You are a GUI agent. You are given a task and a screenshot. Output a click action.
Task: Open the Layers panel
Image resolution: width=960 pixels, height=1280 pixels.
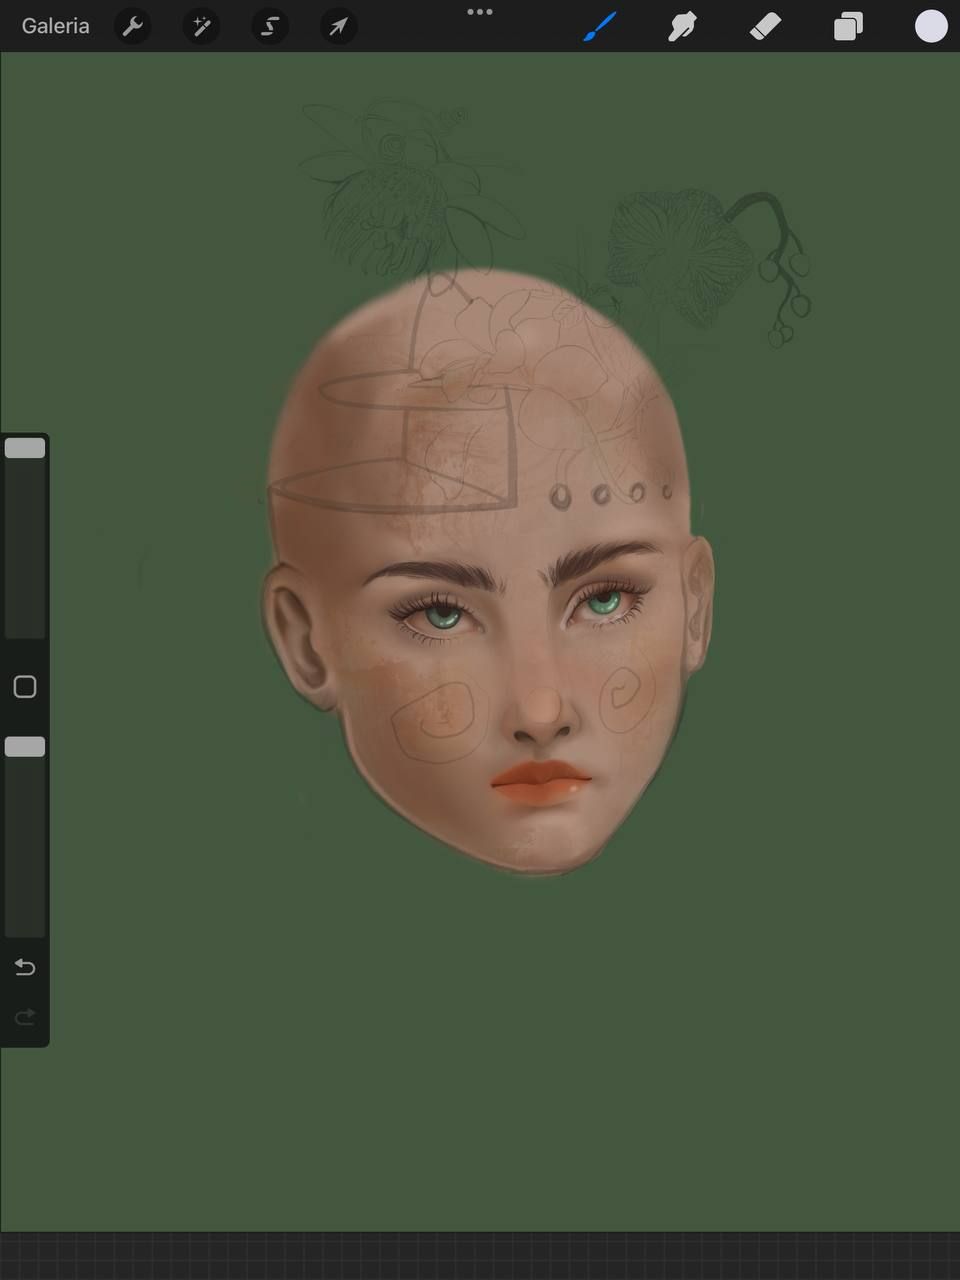tap(848, 26)
